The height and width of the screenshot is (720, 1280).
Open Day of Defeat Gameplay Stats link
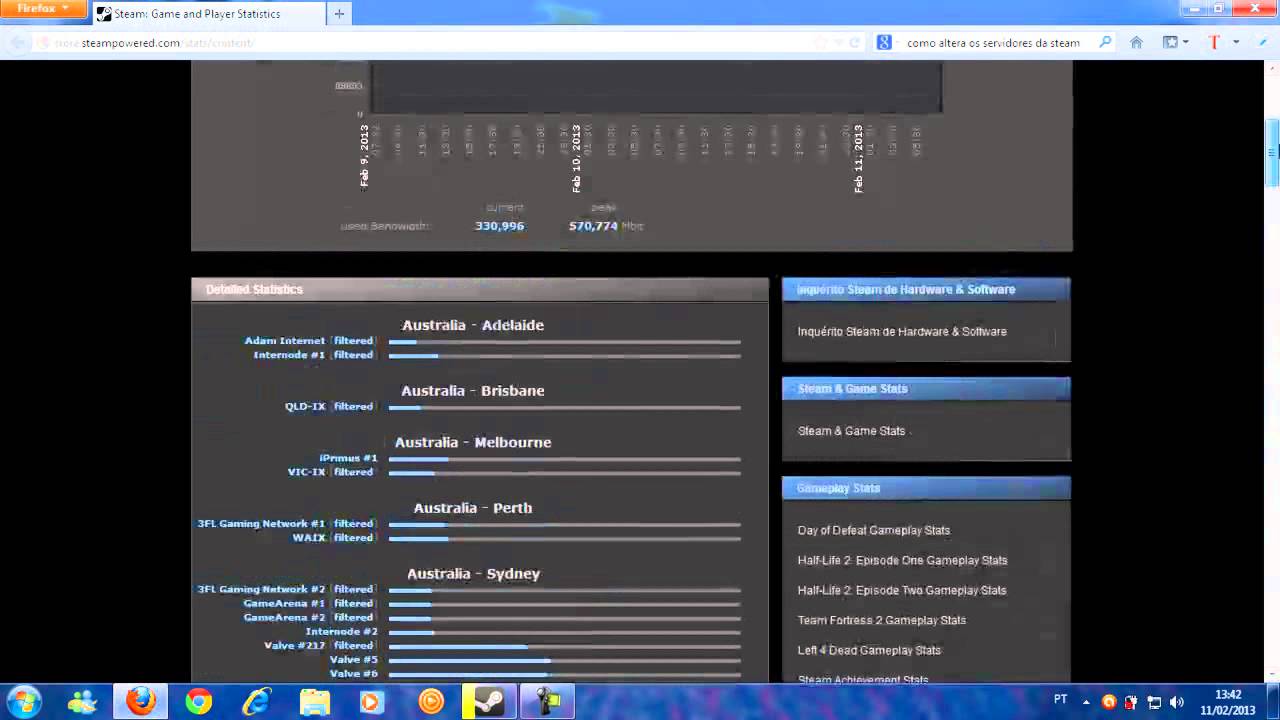pos(874,531)
